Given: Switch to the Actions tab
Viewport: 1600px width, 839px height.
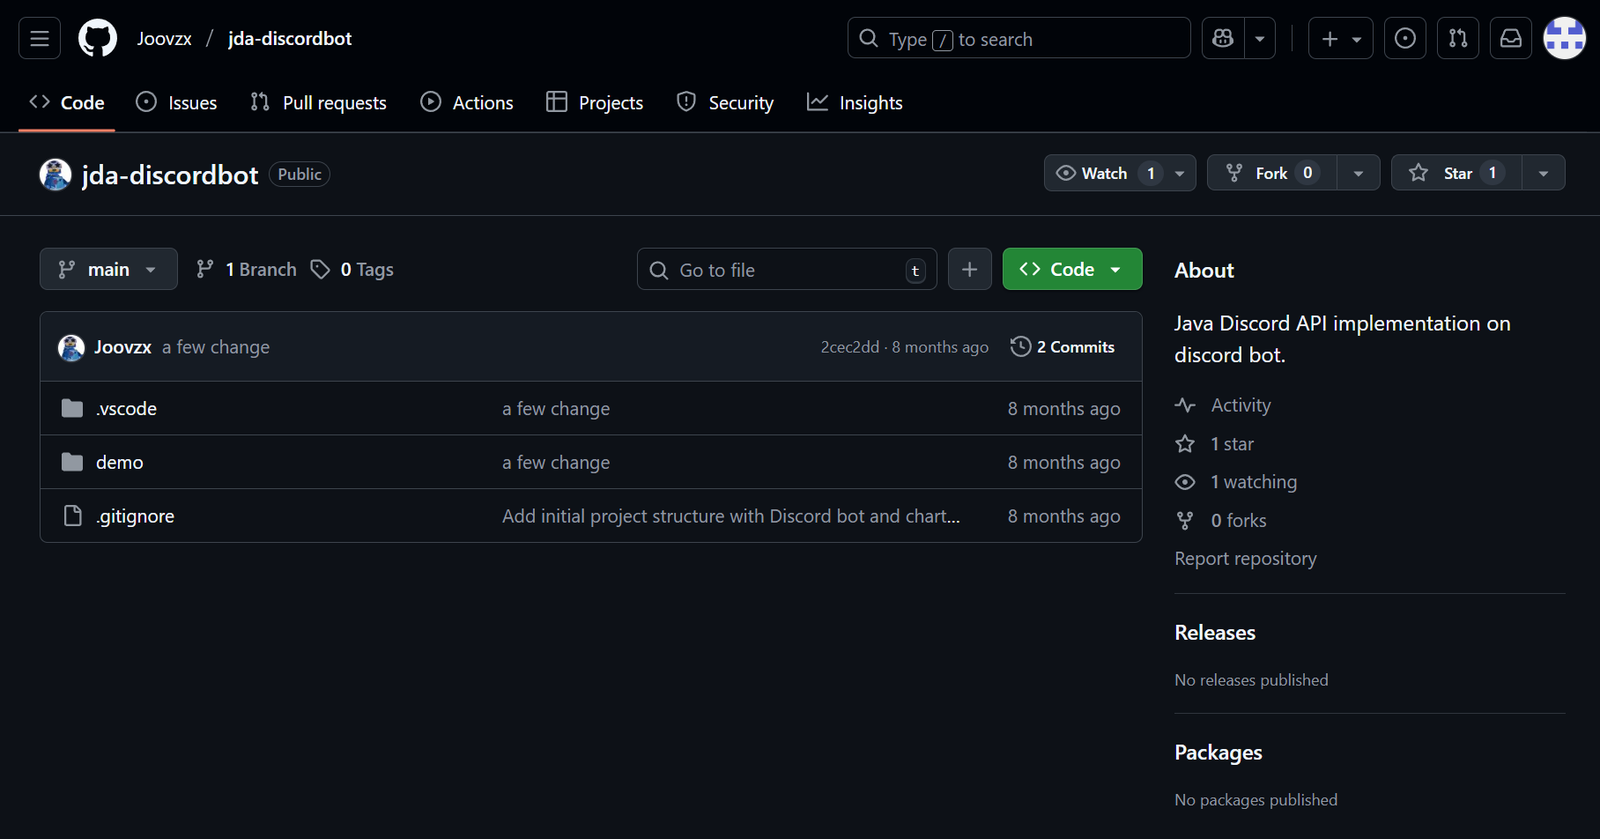Looking at the screenshot, I should pos(467,103).
